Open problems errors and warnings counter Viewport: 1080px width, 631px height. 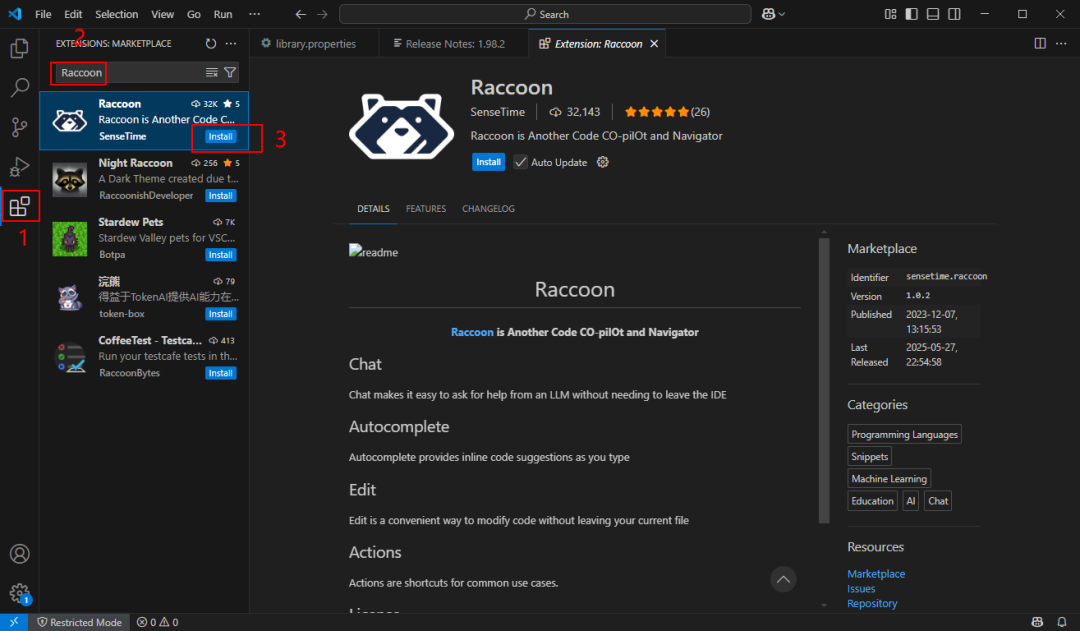pyautogui.click(x=157, y=622)
